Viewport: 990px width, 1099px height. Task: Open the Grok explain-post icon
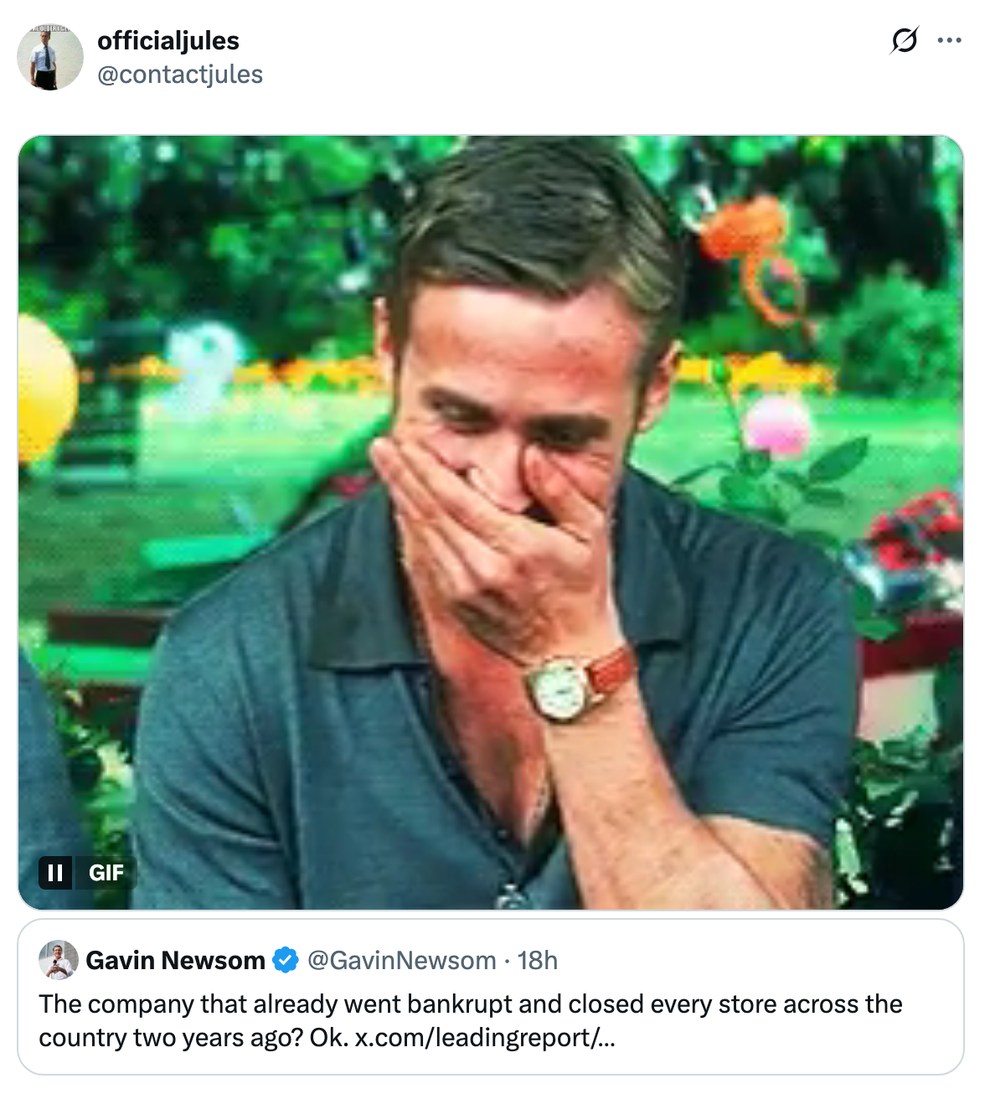(x=904, y=41)
